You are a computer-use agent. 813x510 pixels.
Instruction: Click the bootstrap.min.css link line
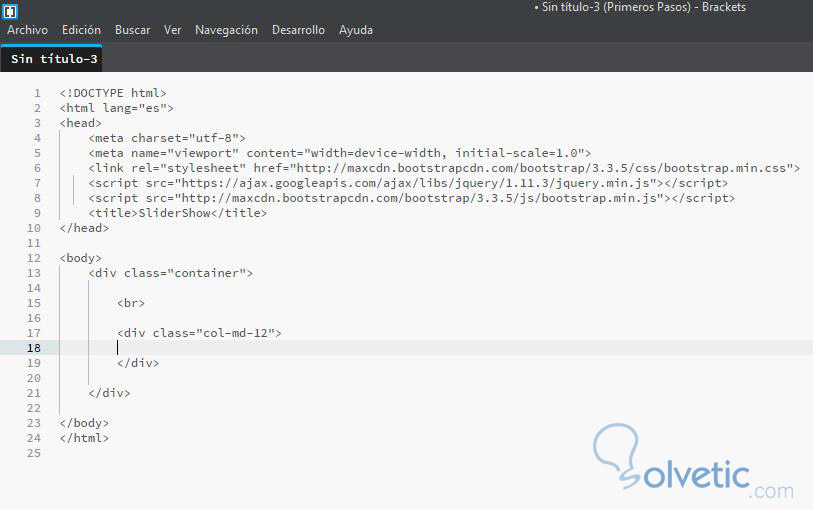[444, 168]
